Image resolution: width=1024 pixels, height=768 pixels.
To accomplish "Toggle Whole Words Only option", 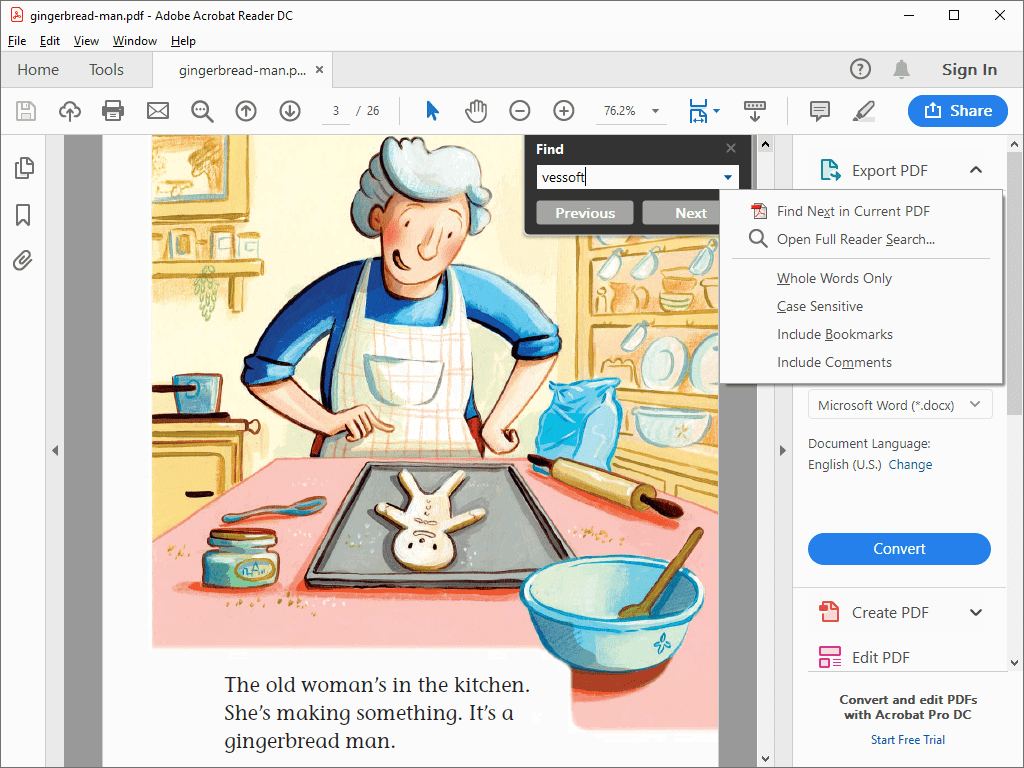I will 834,278.
